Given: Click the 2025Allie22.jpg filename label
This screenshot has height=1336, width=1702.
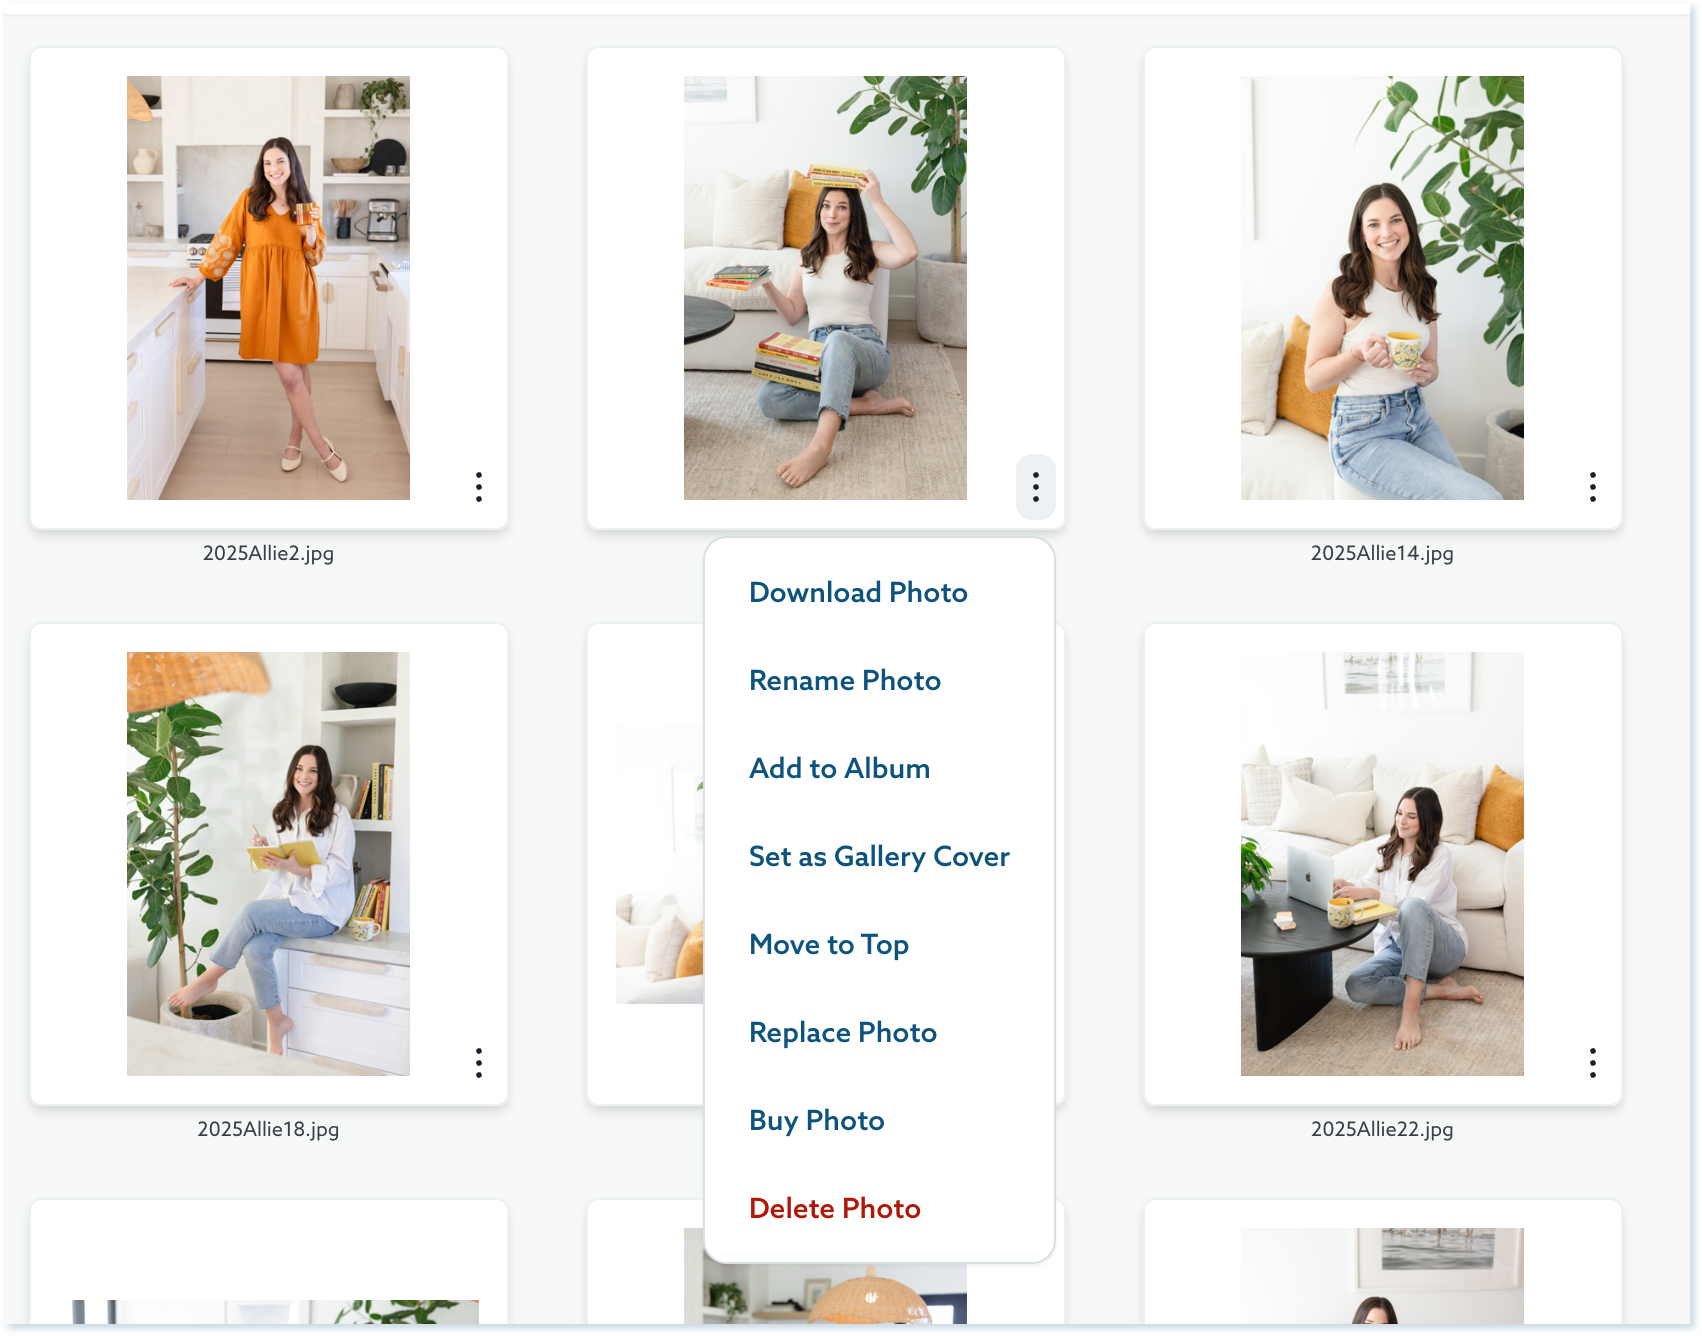Looking at the screenshot, I should tap(1382, 1129).
